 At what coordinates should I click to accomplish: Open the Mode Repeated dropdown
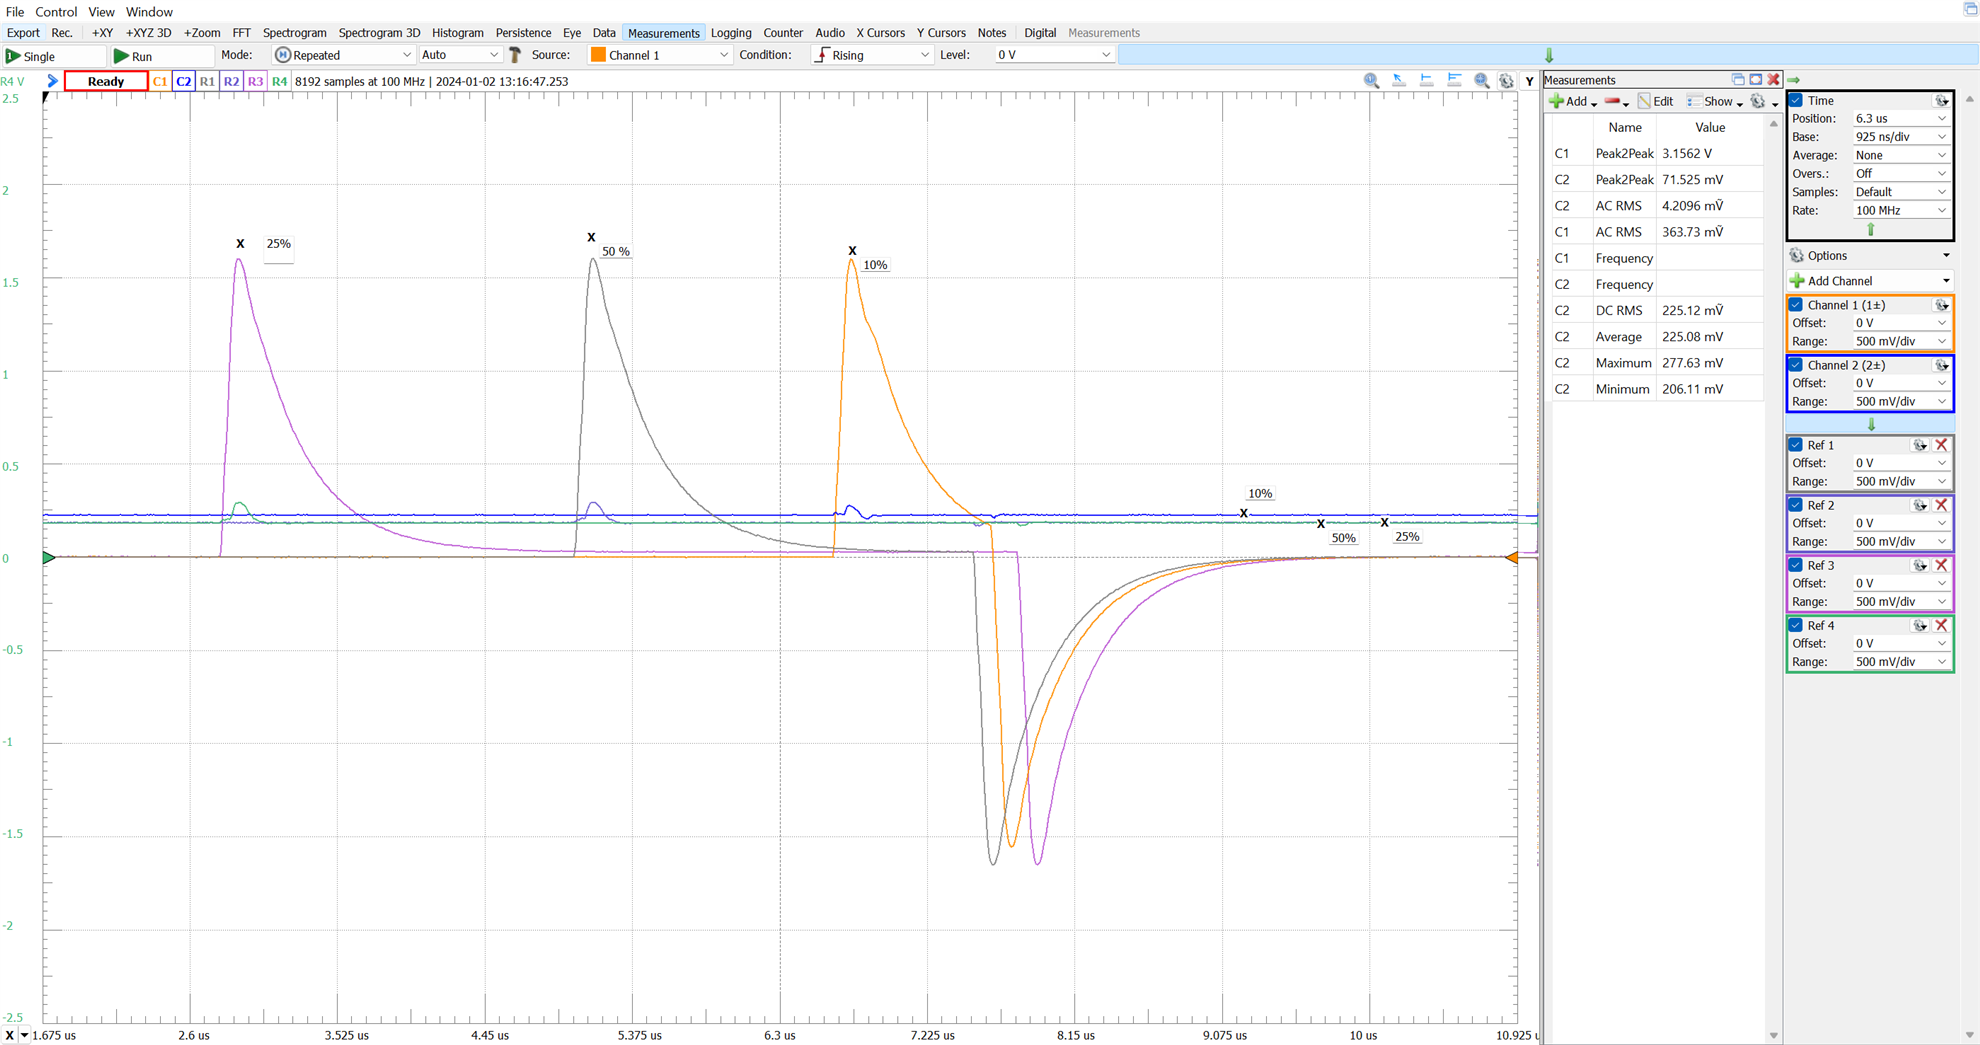(343, 55)
